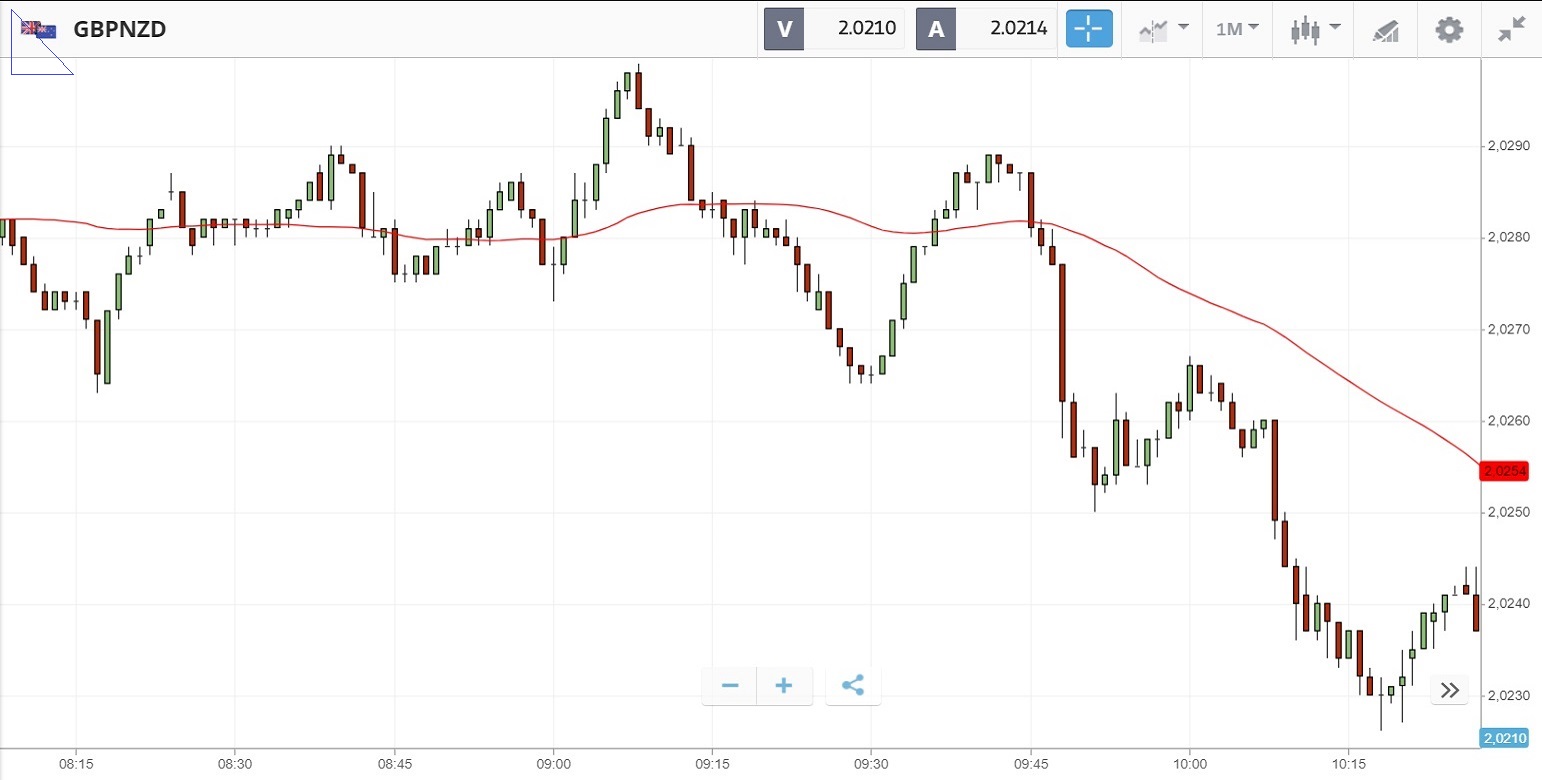
Task: Expand the candlestick chart type dropdown
Action: coord(1315,29)
